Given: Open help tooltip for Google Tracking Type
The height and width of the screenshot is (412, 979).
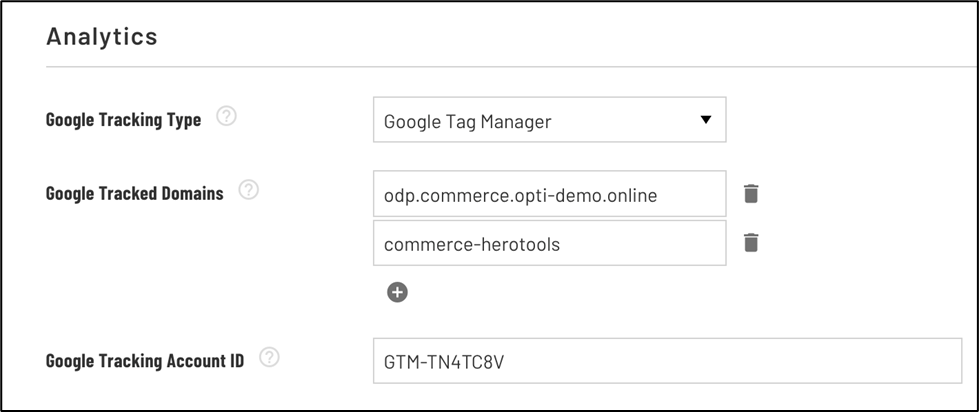Looking at the screenshot, I should (x=226, y=116).
